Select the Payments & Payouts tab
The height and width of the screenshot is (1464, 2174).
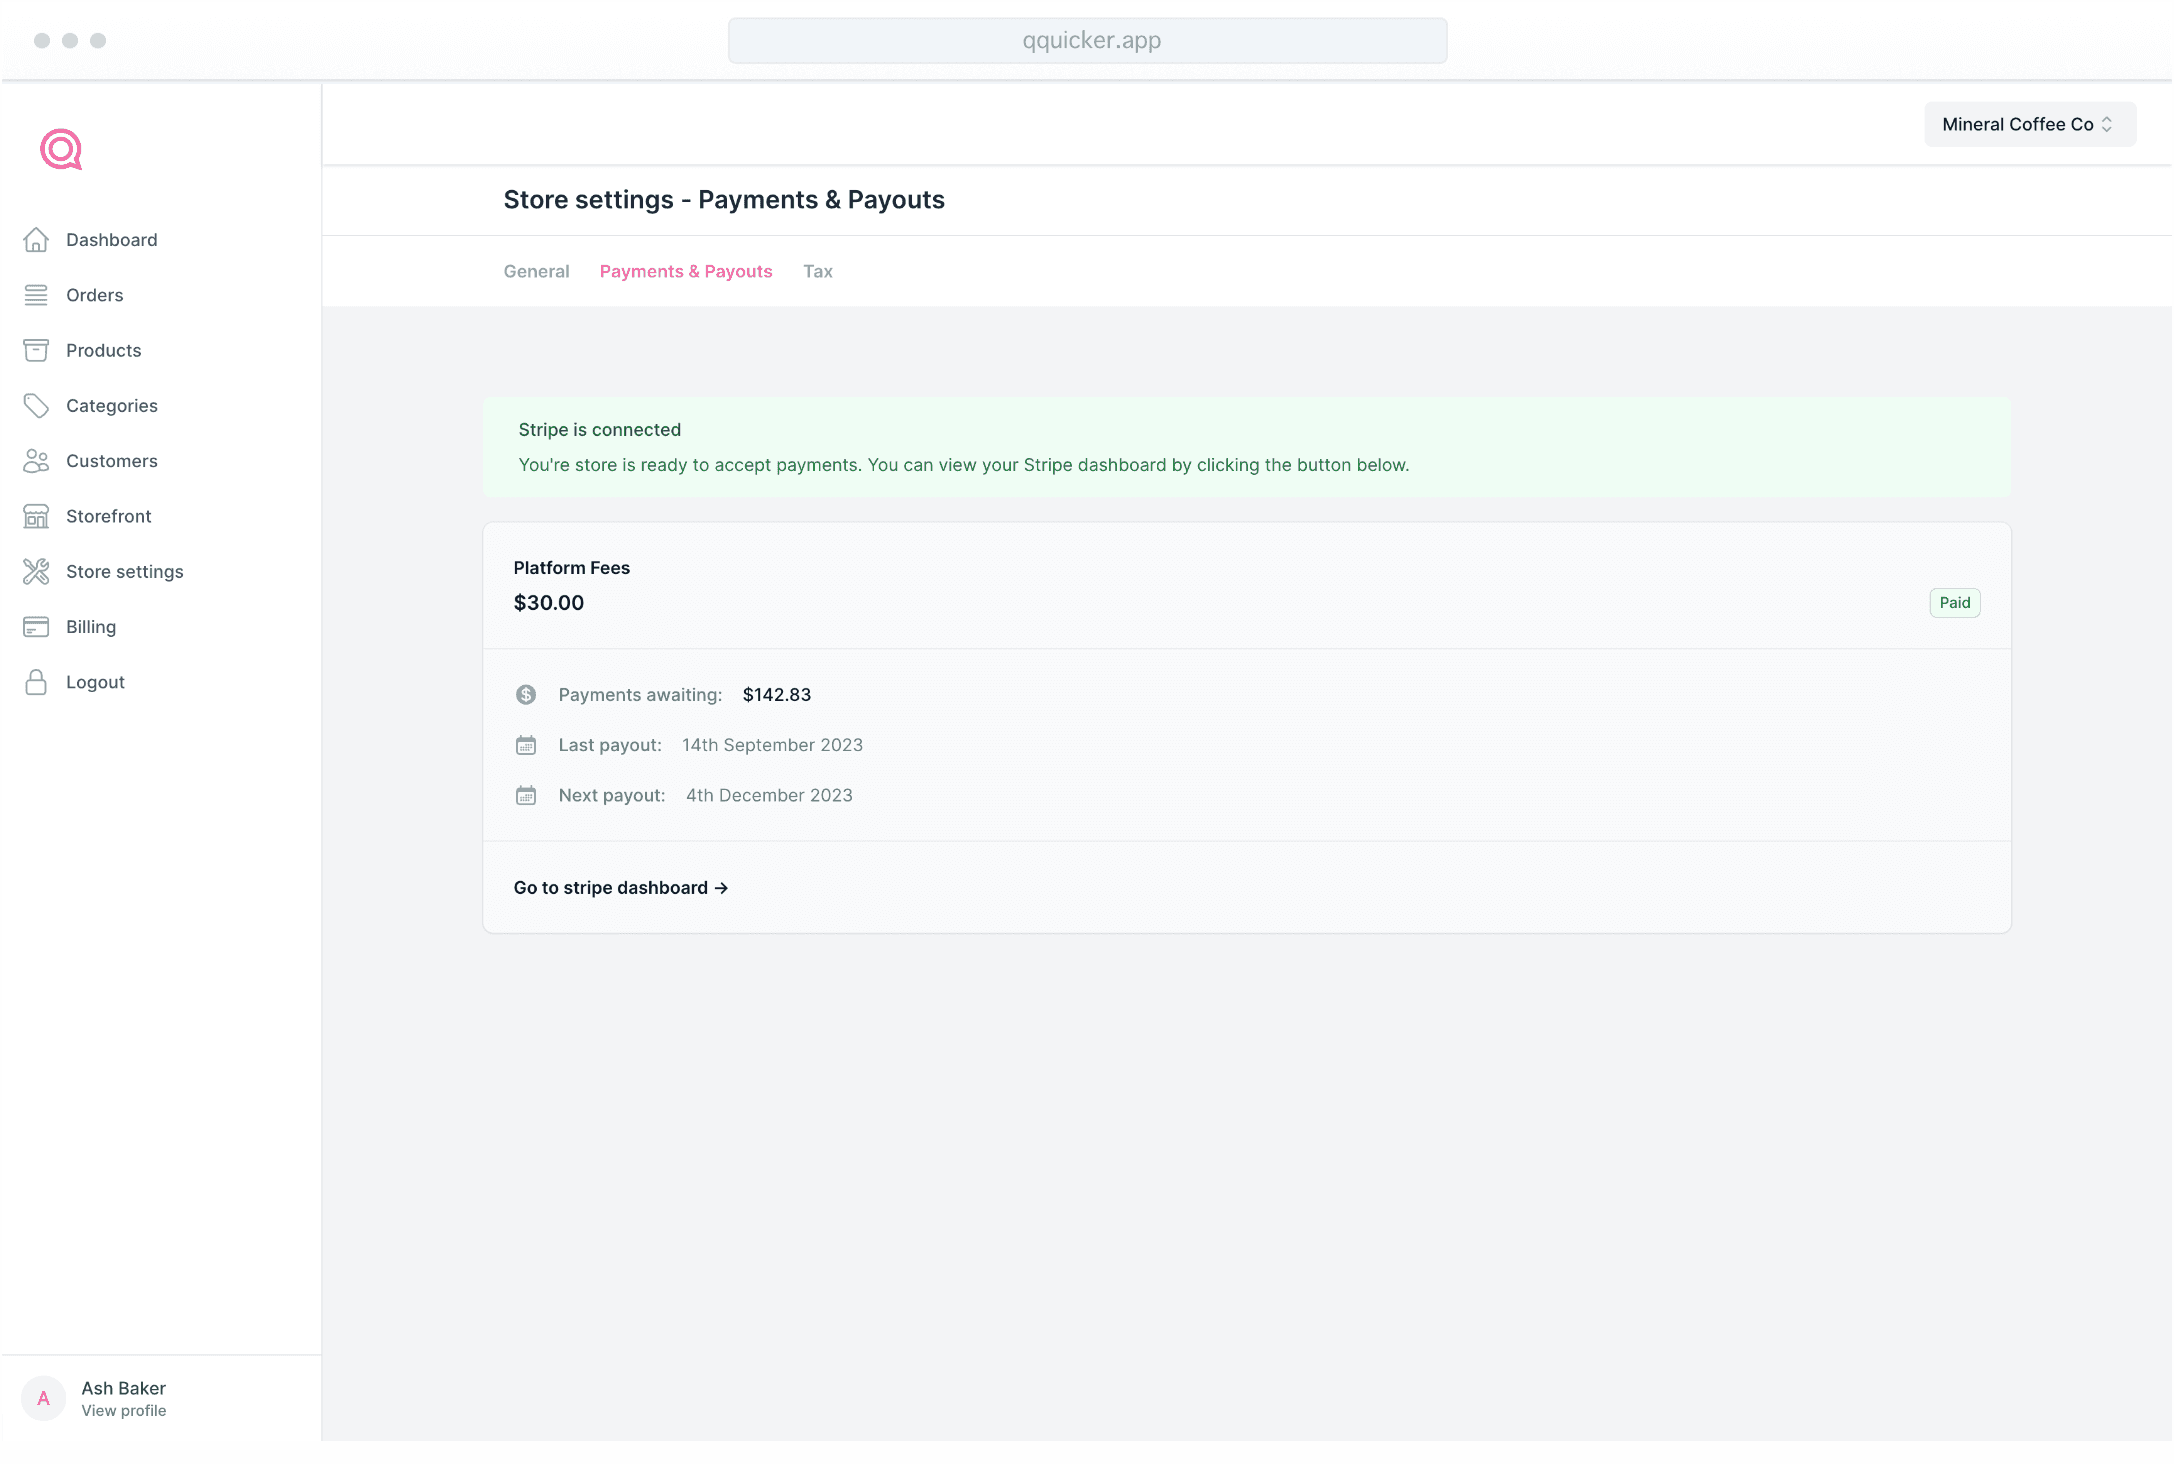coord(685,271)
